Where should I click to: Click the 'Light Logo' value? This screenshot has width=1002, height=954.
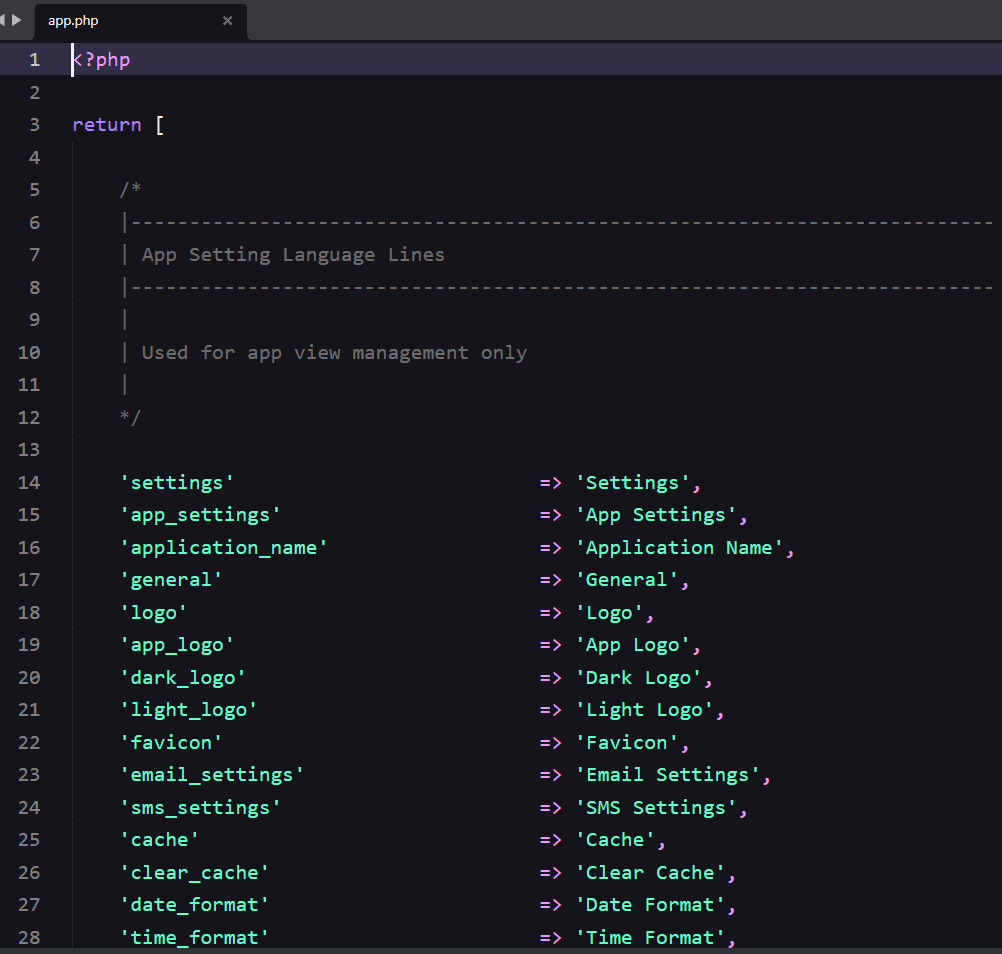point(644,710)
